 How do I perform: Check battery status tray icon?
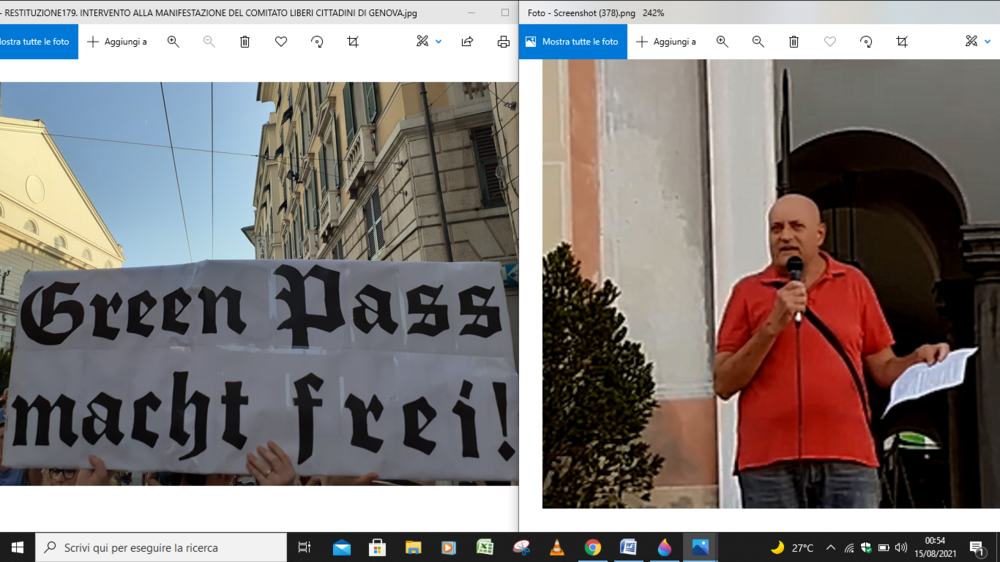[883, 547]
